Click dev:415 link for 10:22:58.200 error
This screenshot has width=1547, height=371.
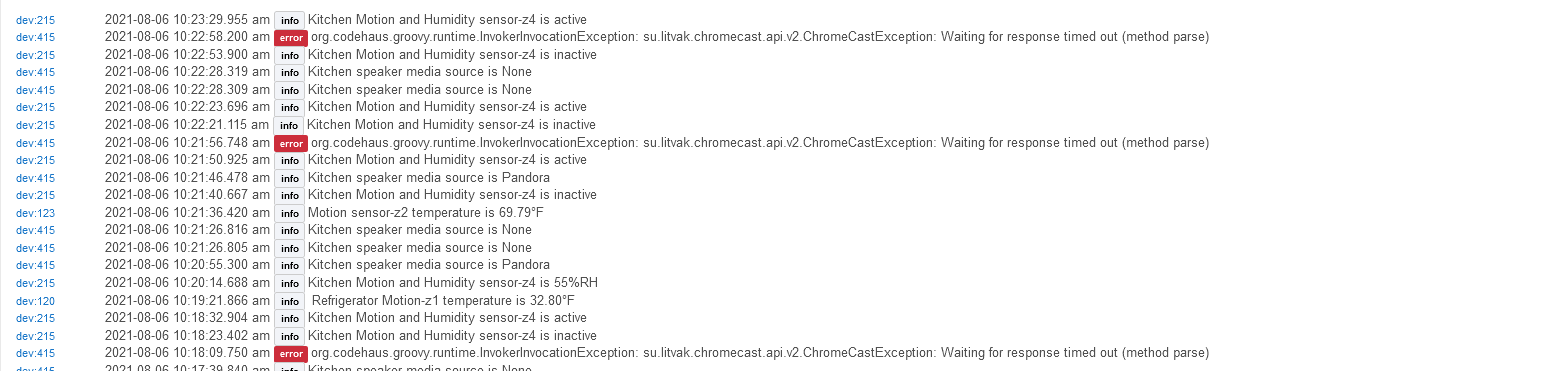click(x=35, y=37)
